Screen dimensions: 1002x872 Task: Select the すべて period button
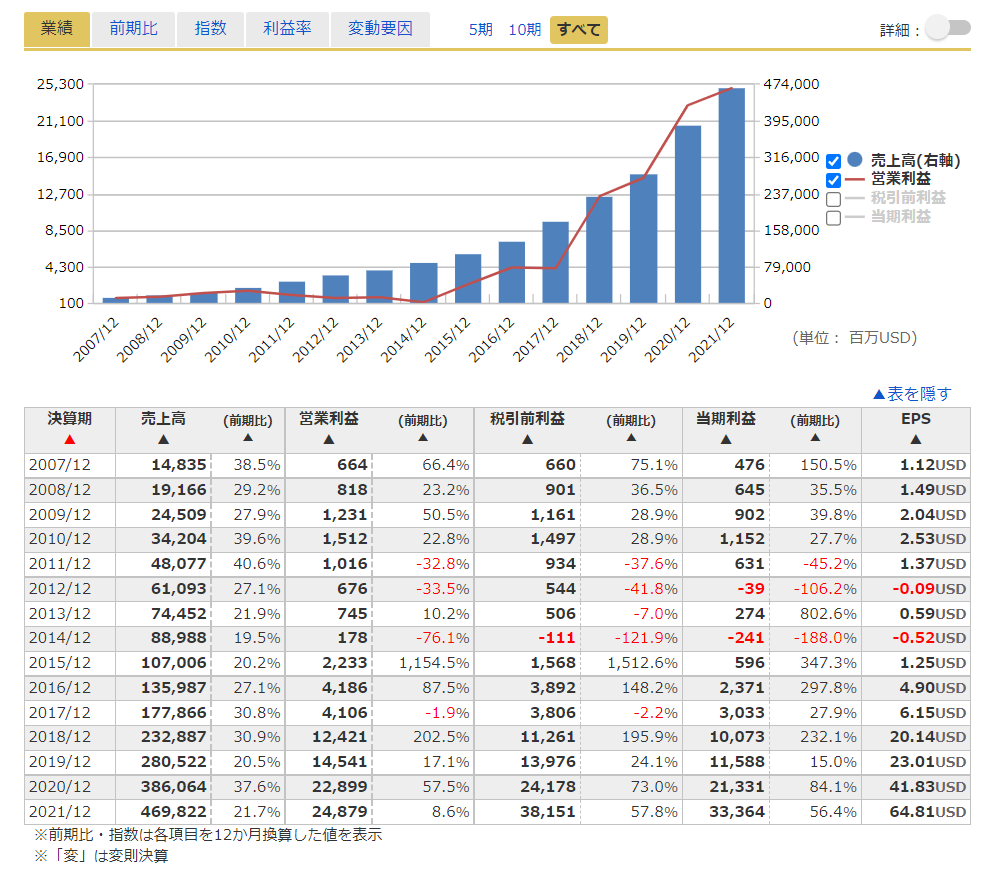[579, 30]
